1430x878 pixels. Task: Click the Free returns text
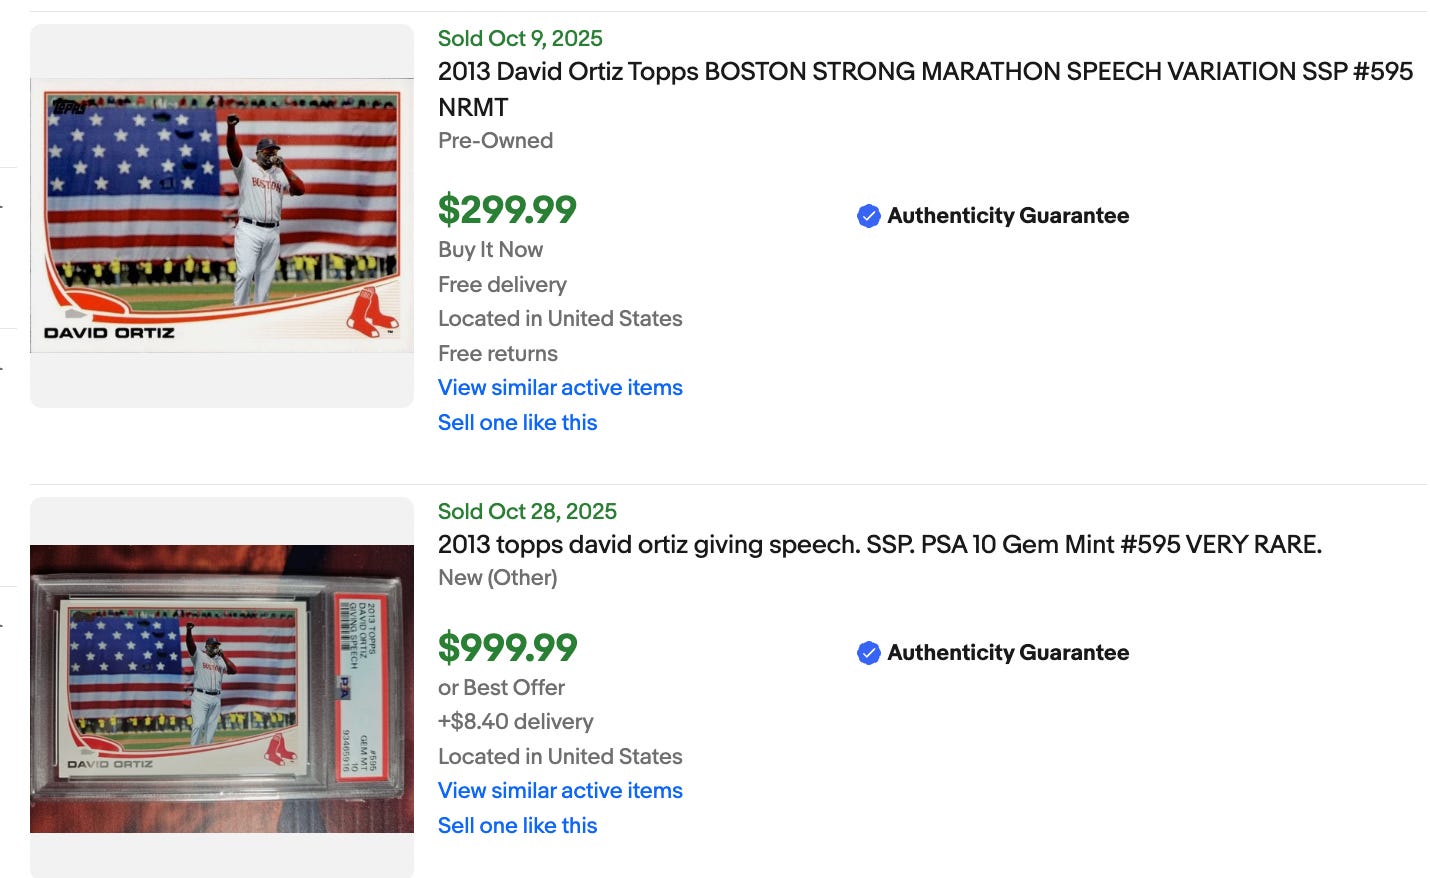[x=497, y=354]
